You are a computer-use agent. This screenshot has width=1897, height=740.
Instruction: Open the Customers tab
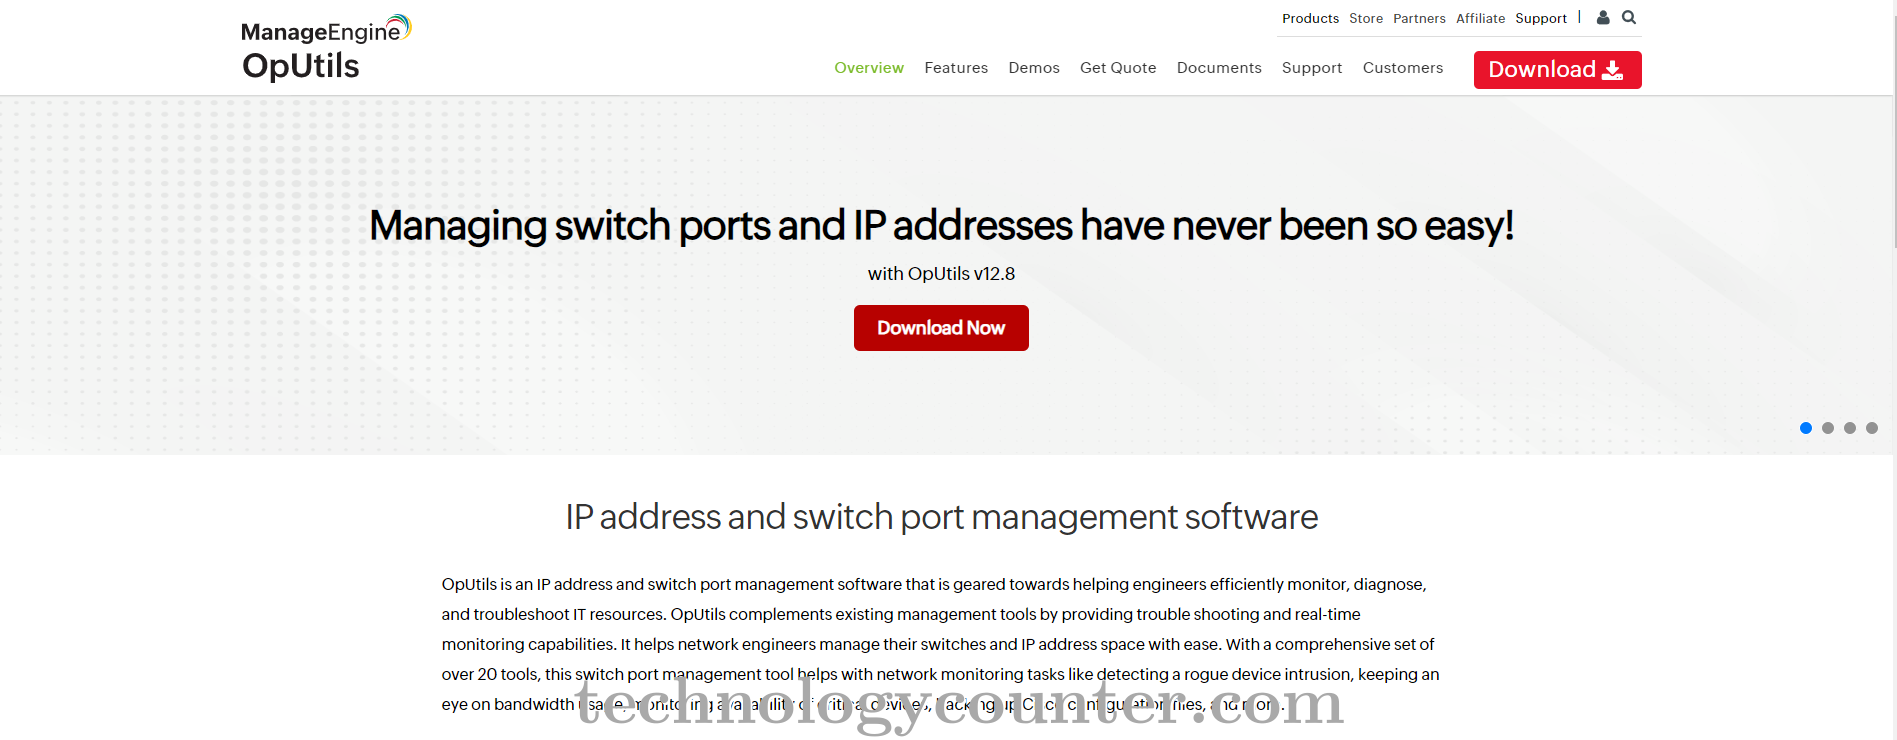[1403, 68]
